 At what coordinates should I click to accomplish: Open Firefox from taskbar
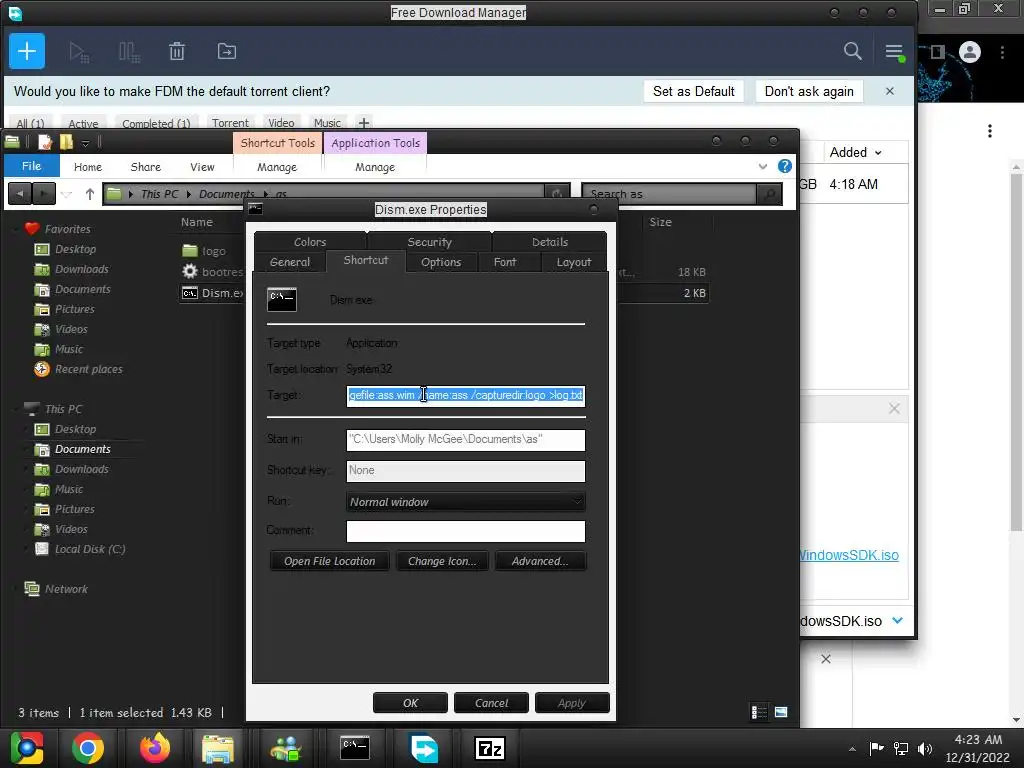[x=155, y=748]
